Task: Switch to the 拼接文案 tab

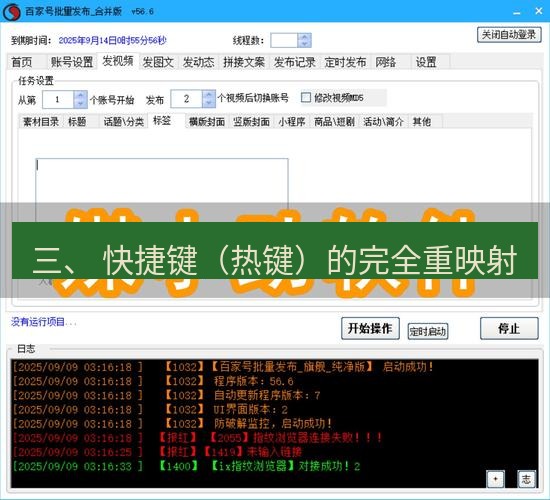Action: click(244, 62)
